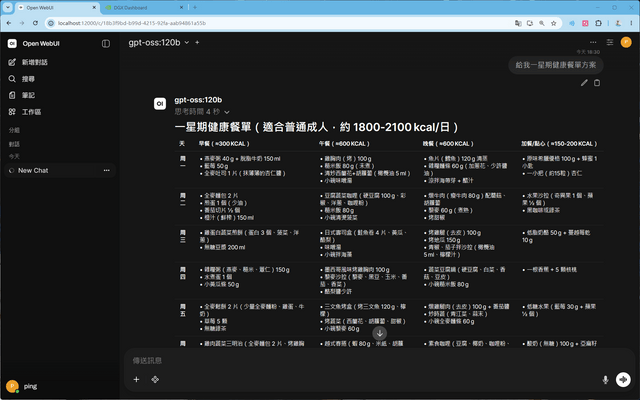
Task: Open the translate page icon
Action: (x=518, y=23)
